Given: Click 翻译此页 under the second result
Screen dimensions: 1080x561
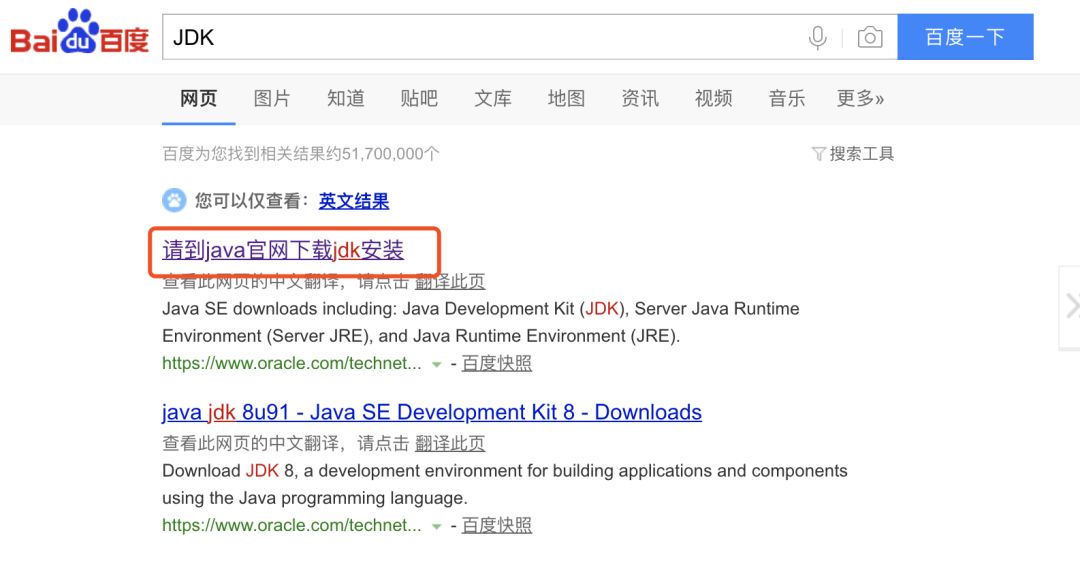Looking at the screenshot, I should [450, 443].
